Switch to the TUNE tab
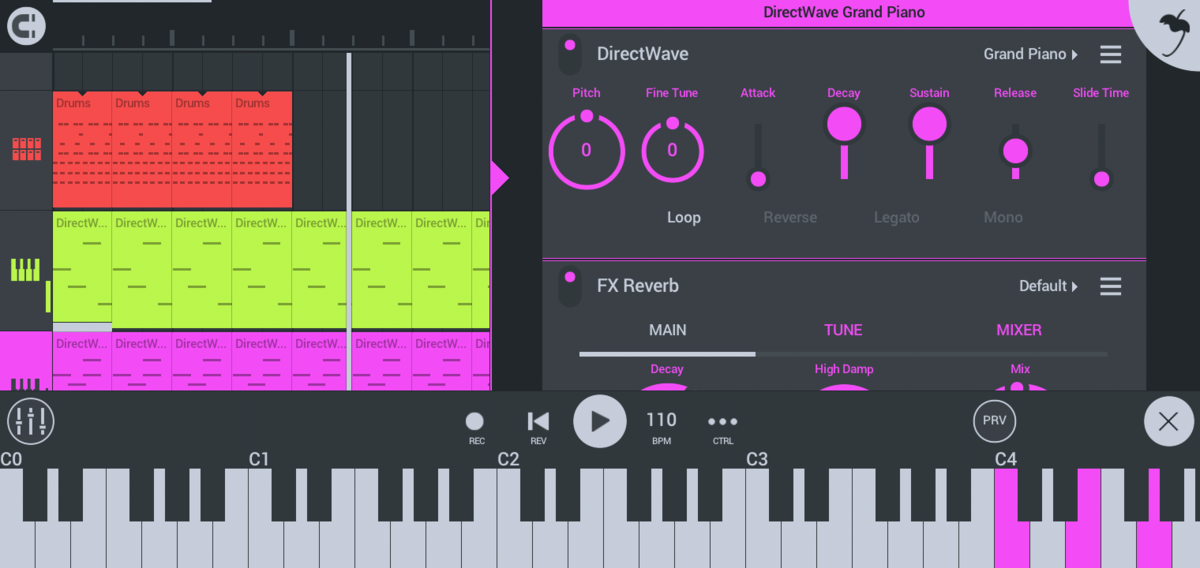 843,330
